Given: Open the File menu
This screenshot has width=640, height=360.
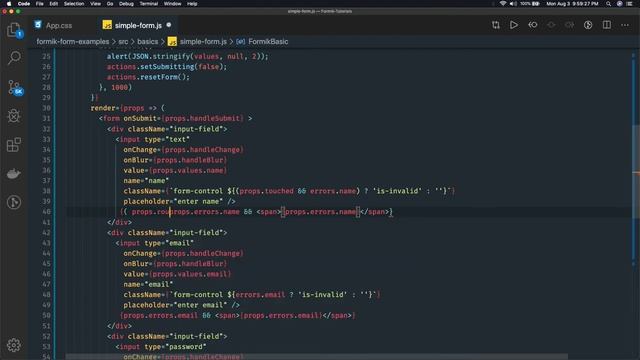Looking at the screenshot, I should pos(39,4).
